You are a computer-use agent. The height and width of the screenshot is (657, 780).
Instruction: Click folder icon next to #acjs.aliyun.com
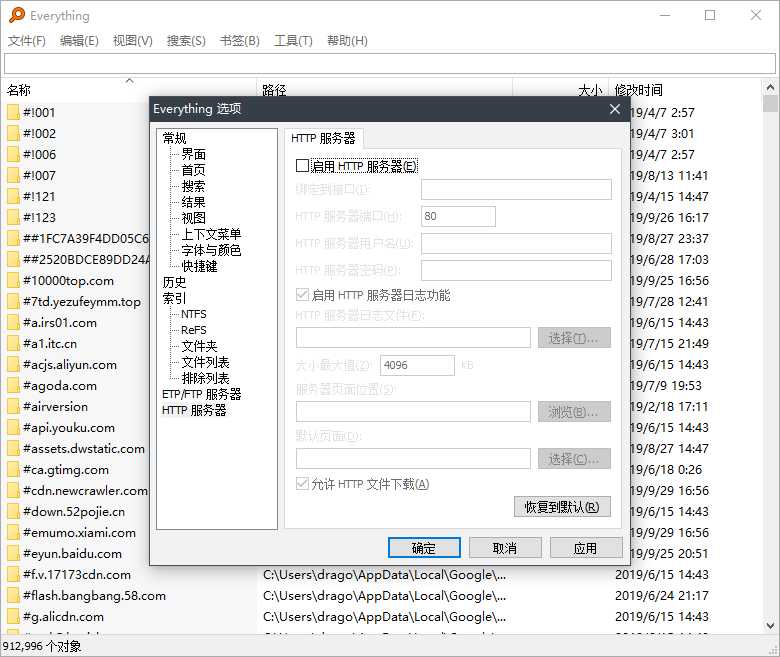(x=13, y=365)
